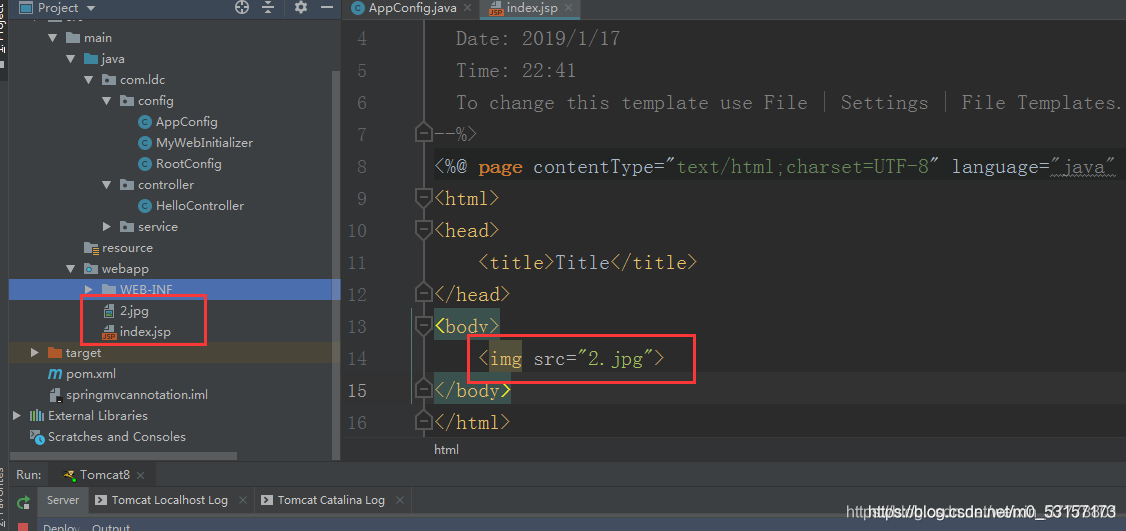The image size is (1126, 531).
Task: Close the Tomcat8 run tab
Action: 141,476
